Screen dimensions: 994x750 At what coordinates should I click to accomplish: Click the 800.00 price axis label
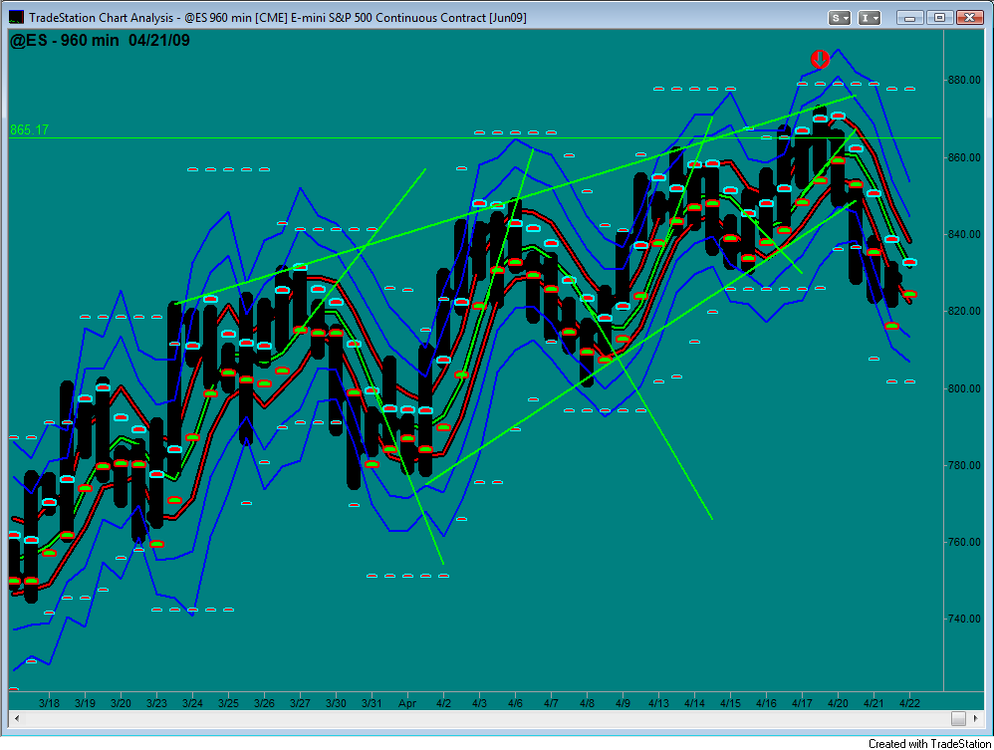[x=964, y=388]
